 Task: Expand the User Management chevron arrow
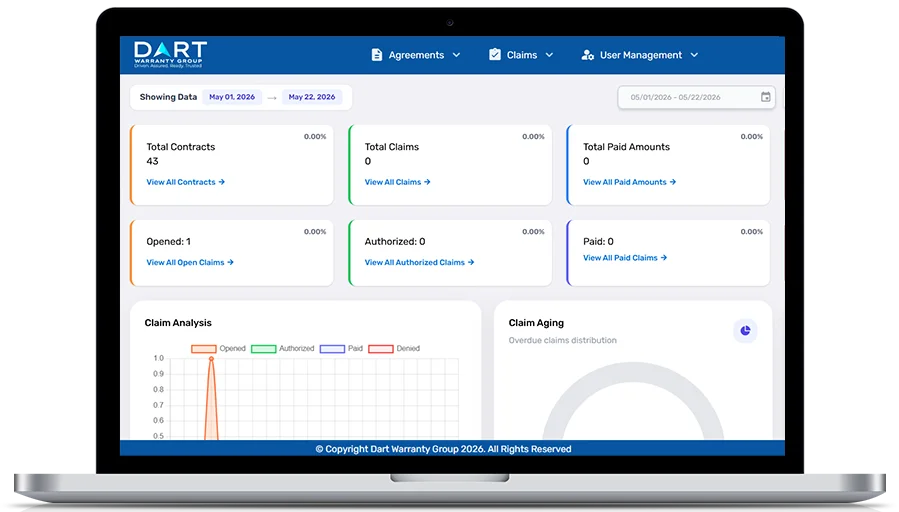click(x=694, y=55)
